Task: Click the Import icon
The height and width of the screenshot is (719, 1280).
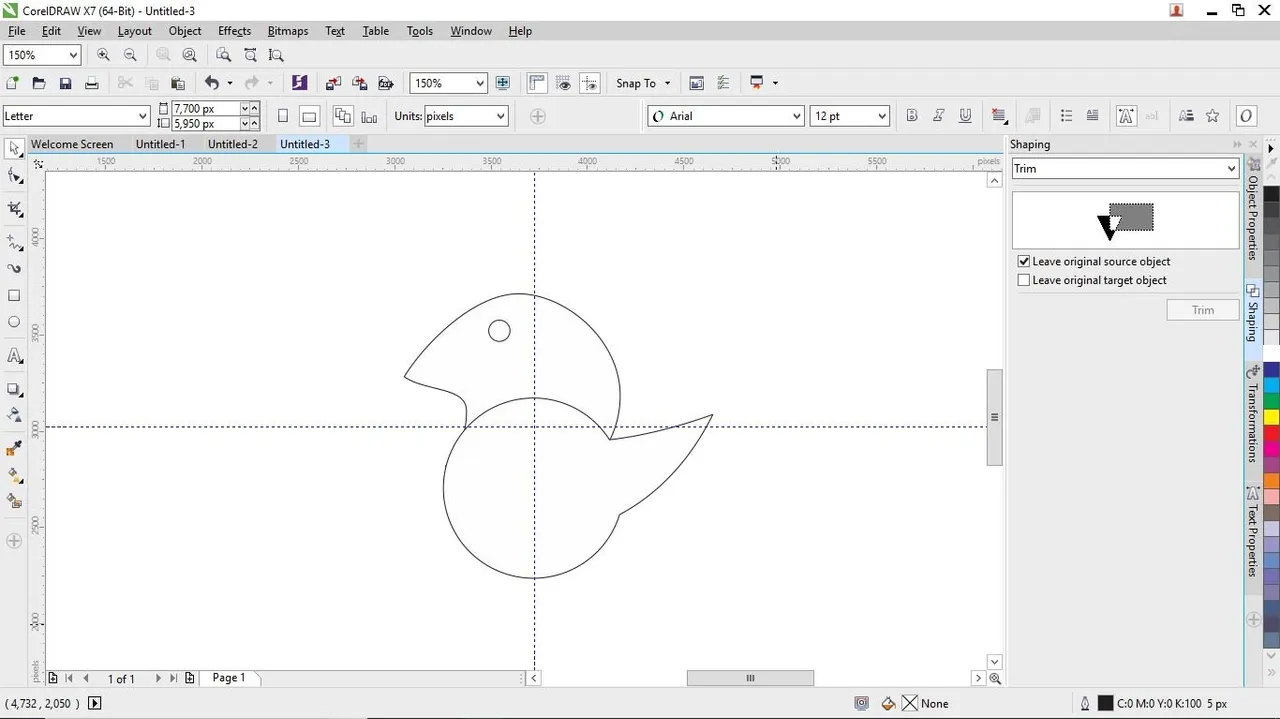Action: [333, 83]
